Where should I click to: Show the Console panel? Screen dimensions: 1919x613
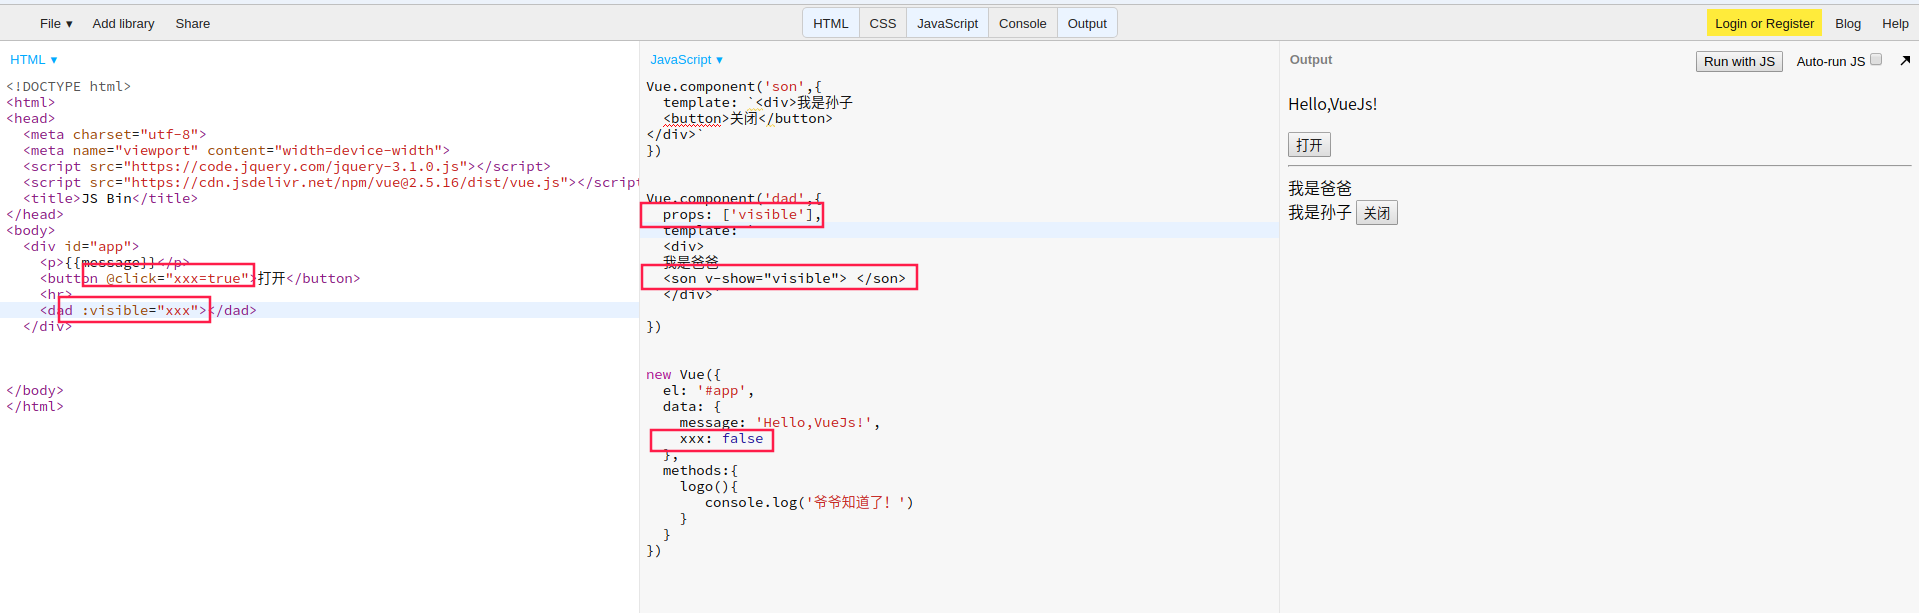(1022, 23)
